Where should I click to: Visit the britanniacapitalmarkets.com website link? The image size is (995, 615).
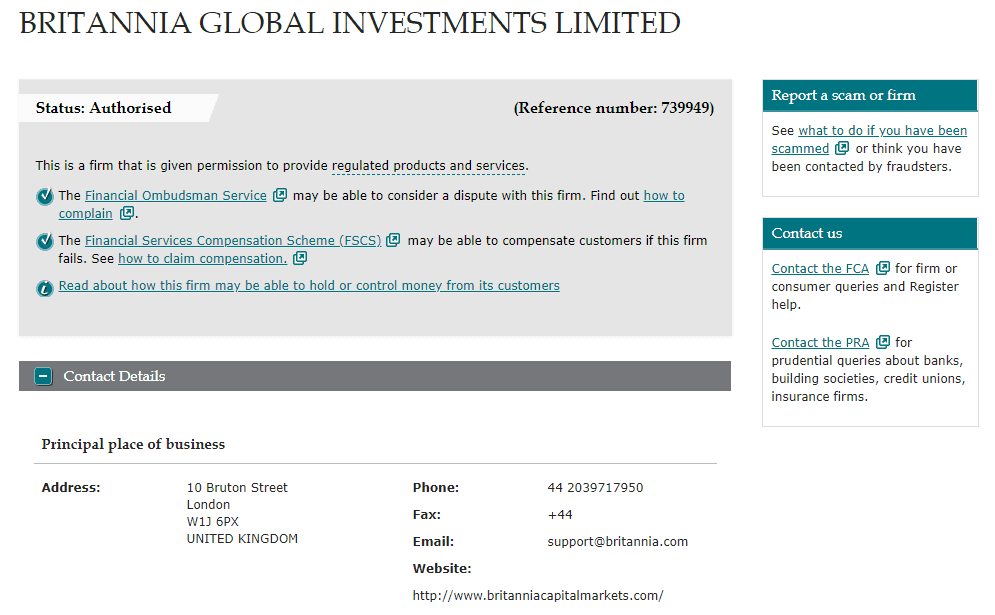click(537, 594)
